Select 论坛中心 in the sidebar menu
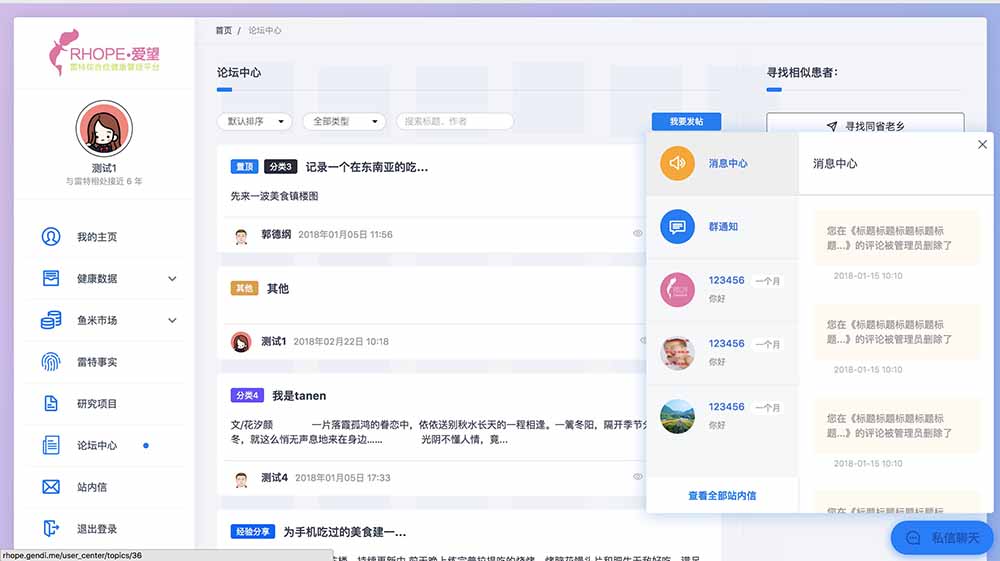This screenshot has width=1000, height=561. [97, 446]
